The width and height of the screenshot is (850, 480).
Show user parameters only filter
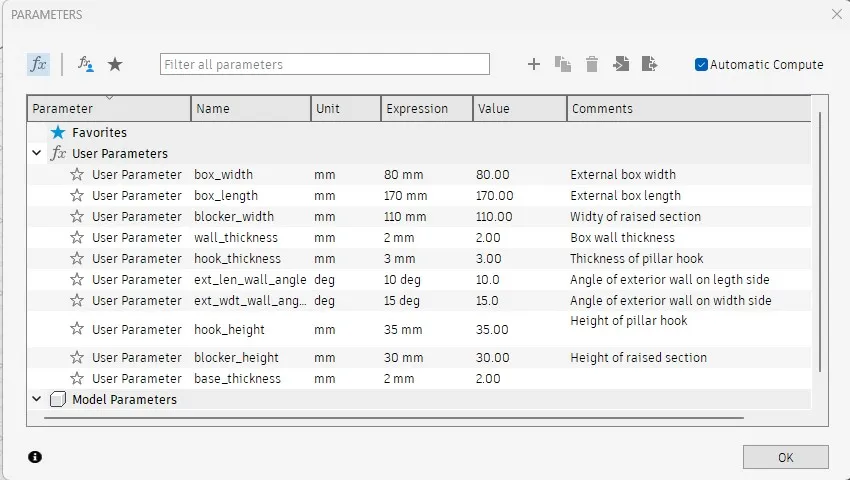point(86,64)
